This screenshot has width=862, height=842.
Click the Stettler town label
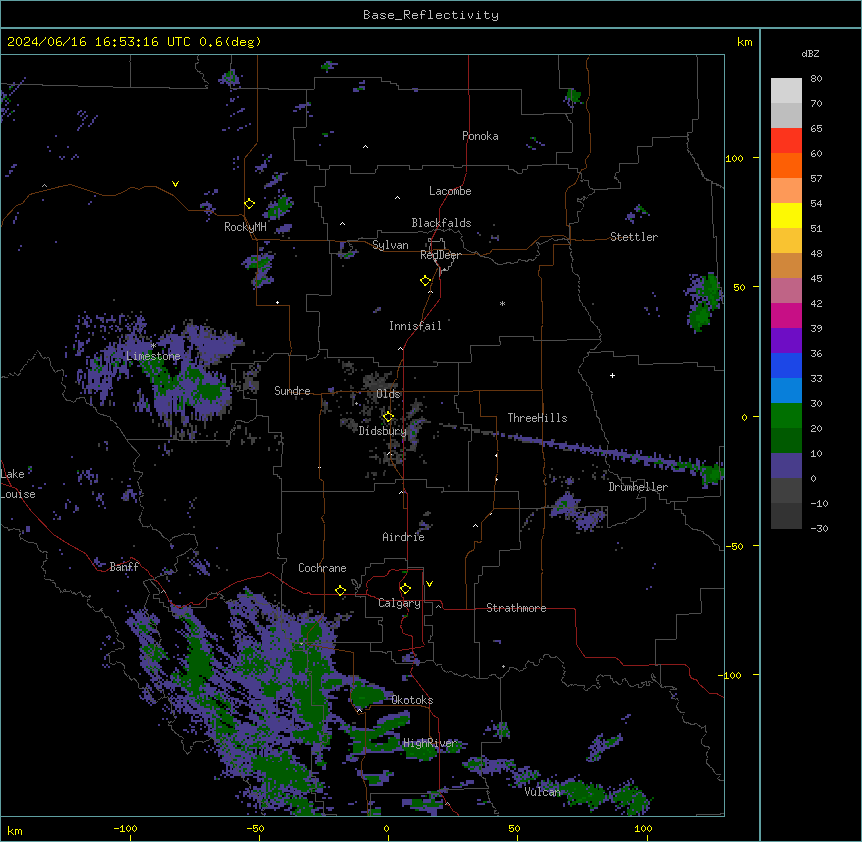point(634,237)
